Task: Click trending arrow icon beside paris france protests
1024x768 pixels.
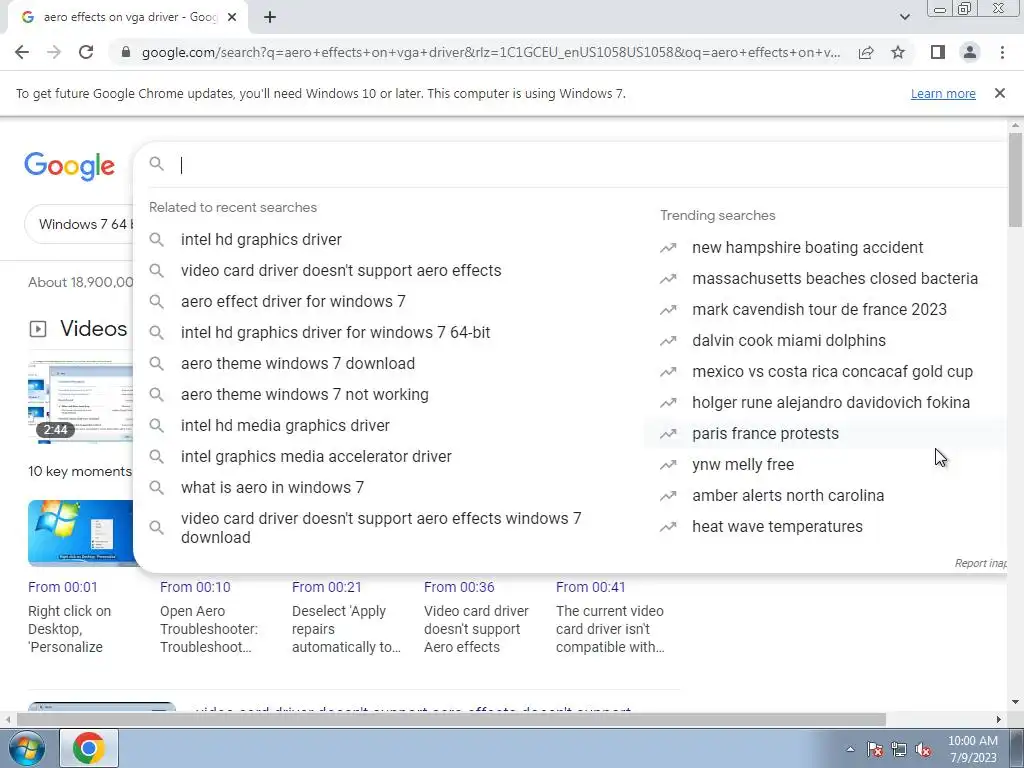Action: click(668, 434)
